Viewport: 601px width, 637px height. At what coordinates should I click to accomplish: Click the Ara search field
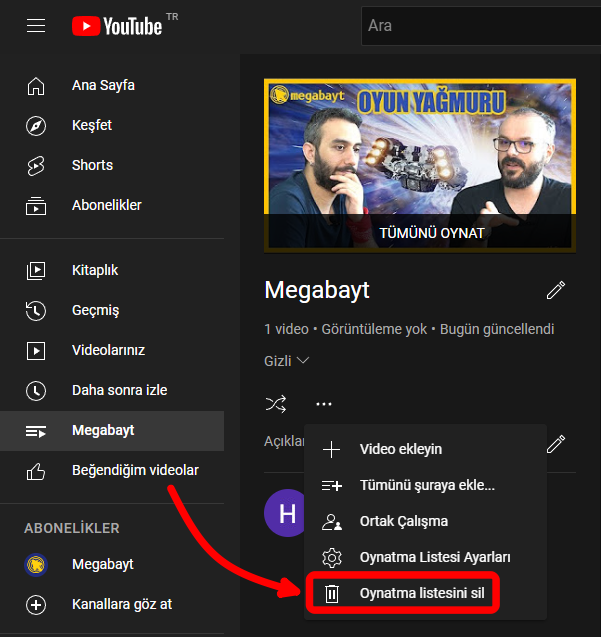click(x=480, y=26)
